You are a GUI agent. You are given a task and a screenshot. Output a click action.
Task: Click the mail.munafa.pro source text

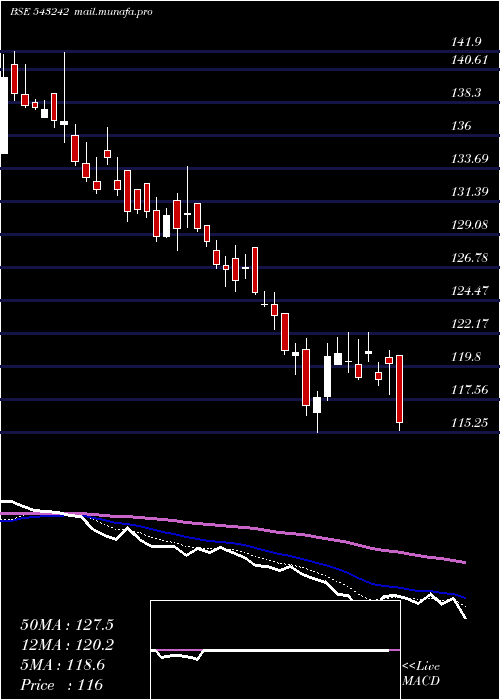pos(113,12)
